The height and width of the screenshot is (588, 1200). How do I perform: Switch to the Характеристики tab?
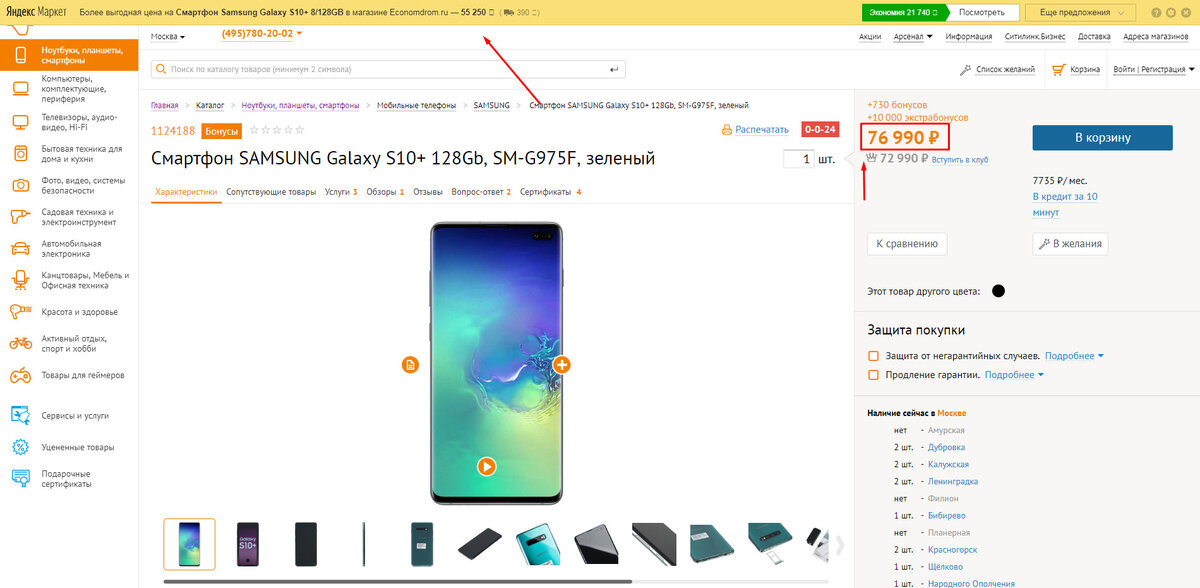186,191
